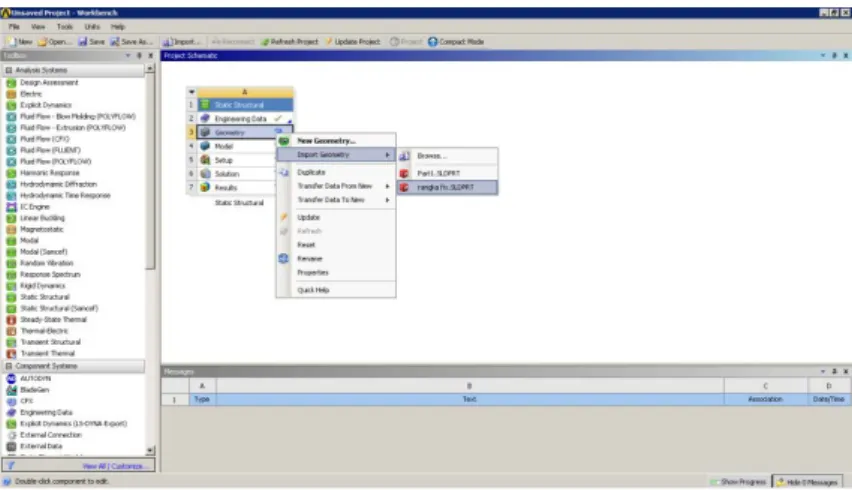Open the Project Schematic panel dropdown arrow
852x490 pixels.
tap(823, 55)
